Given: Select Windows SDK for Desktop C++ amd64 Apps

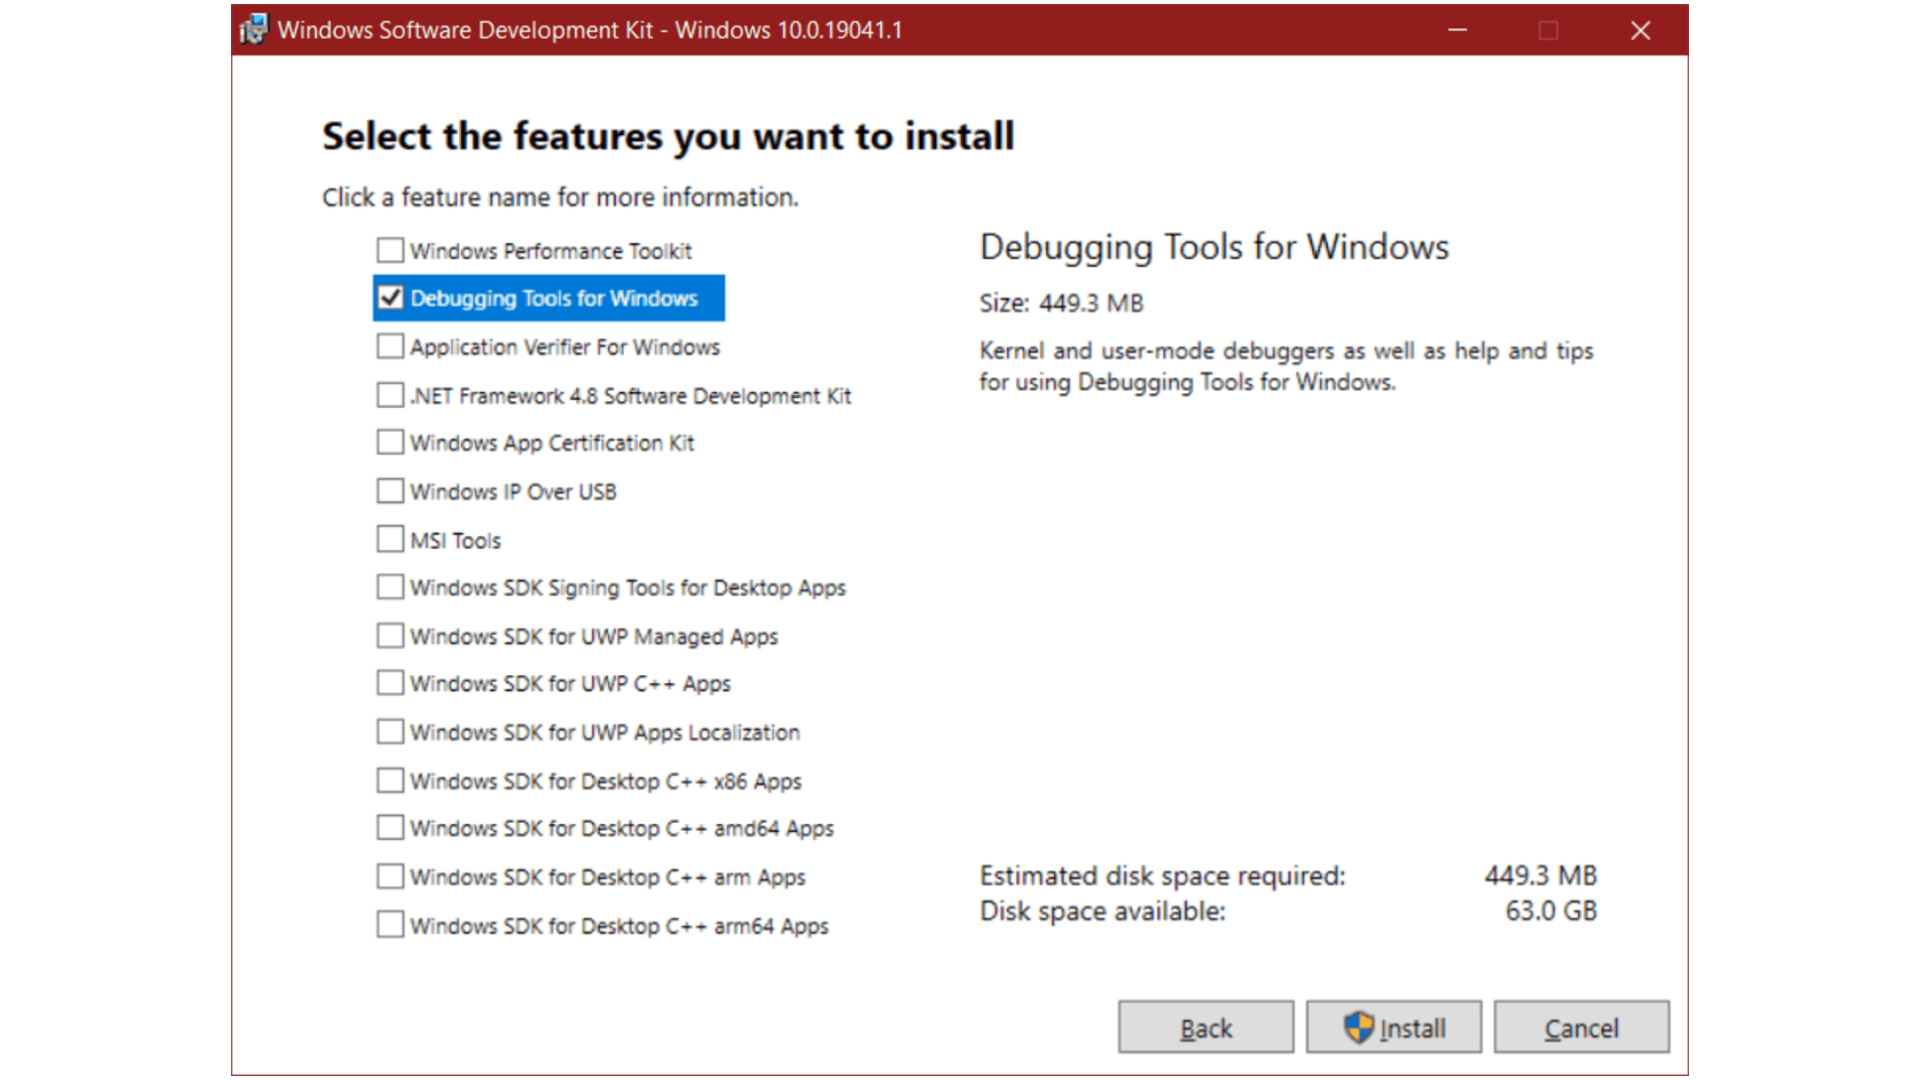Looking at the screenshot, I should click(x=390, y=828).
